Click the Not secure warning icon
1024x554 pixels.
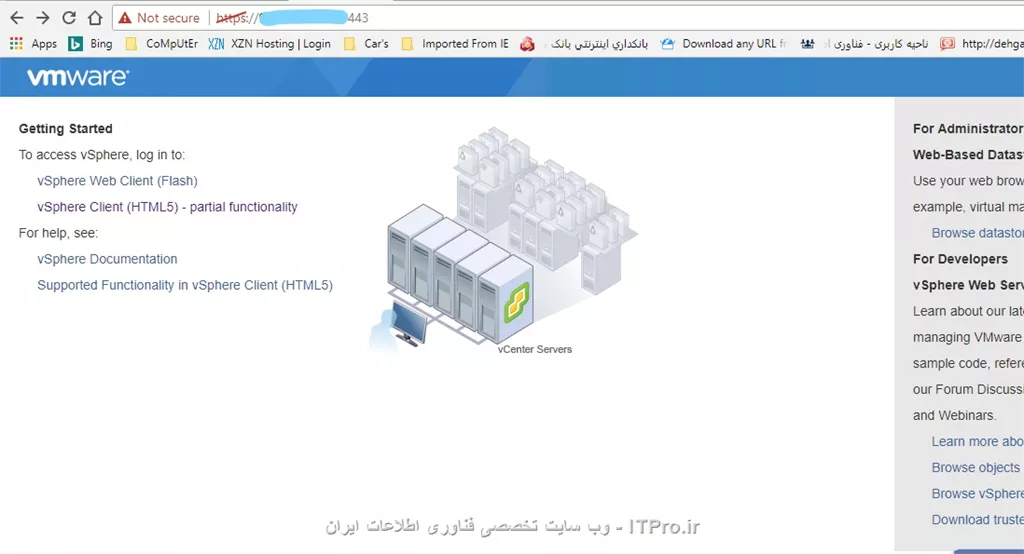(125, 18)
